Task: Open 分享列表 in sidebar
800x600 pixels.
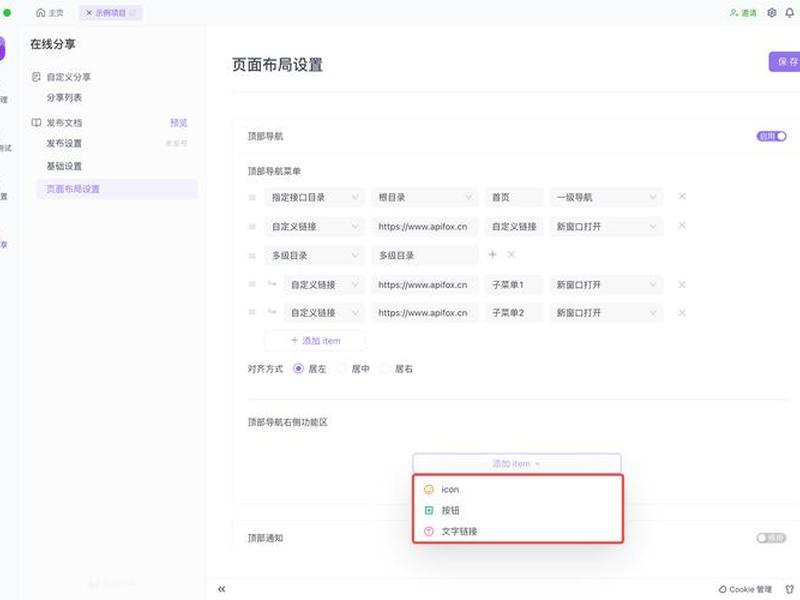Action: coord(64,97)
